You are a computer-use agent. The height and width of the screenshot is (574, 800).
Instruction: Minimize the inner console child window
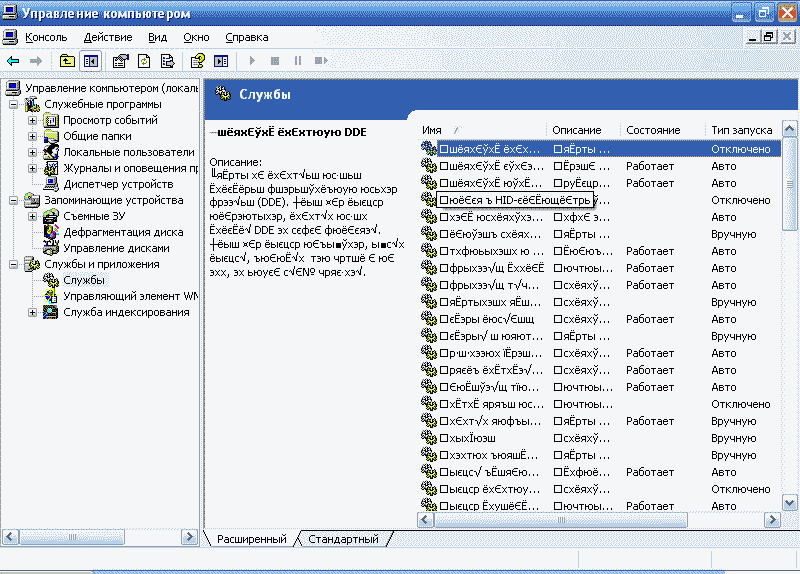click(x=752, y=37)
